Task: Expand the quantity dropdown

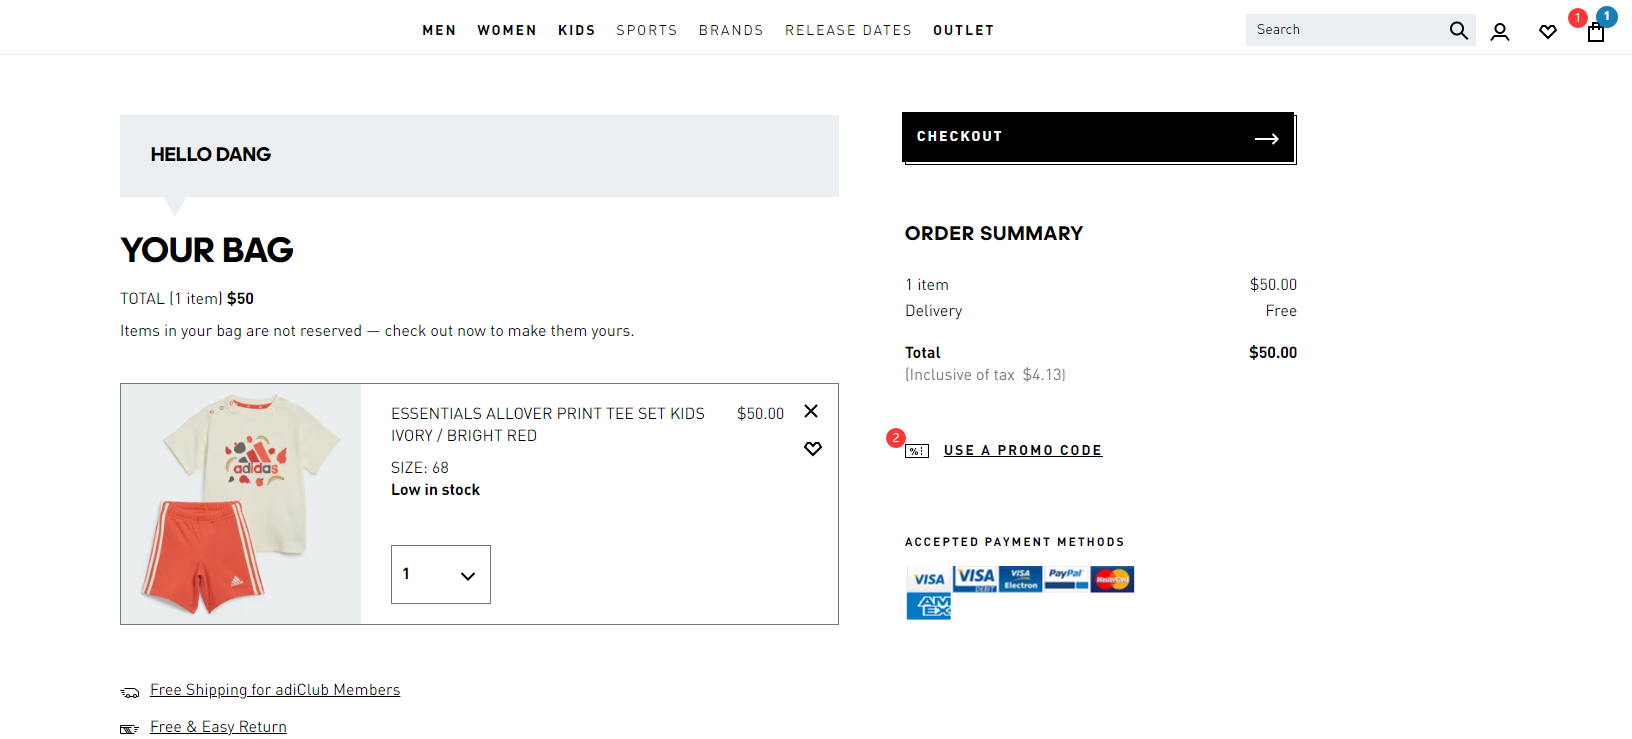Action: pos(441,574)
